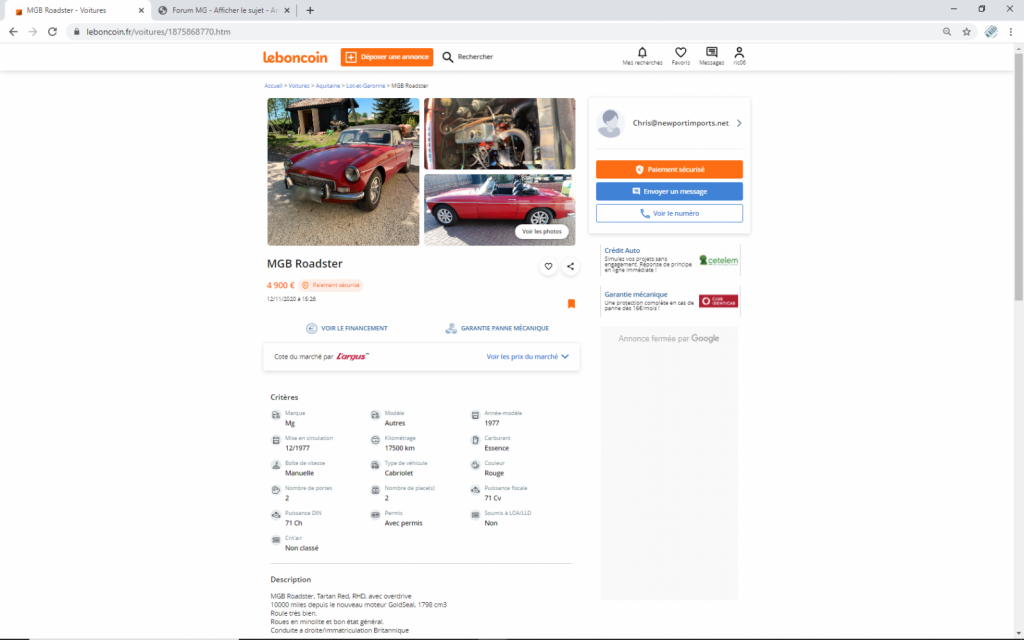Open GARANTIE PANNE MÉCANIQUE link
The height and width of the screenshot is (640, 1024).
point(497,328)
